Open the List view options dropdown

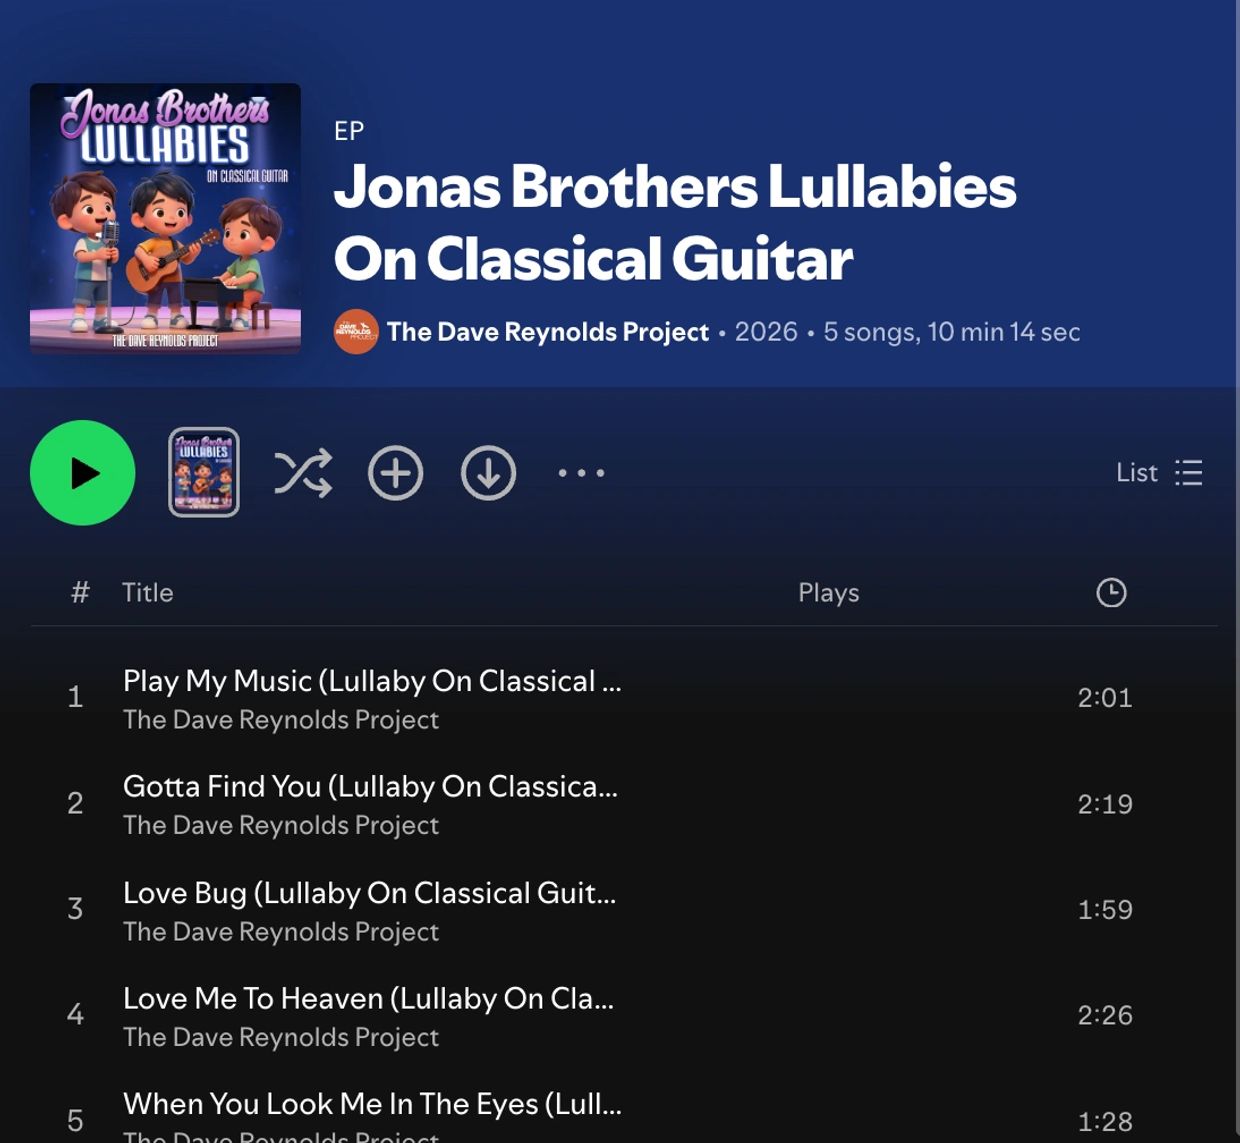coord(1159,472)
